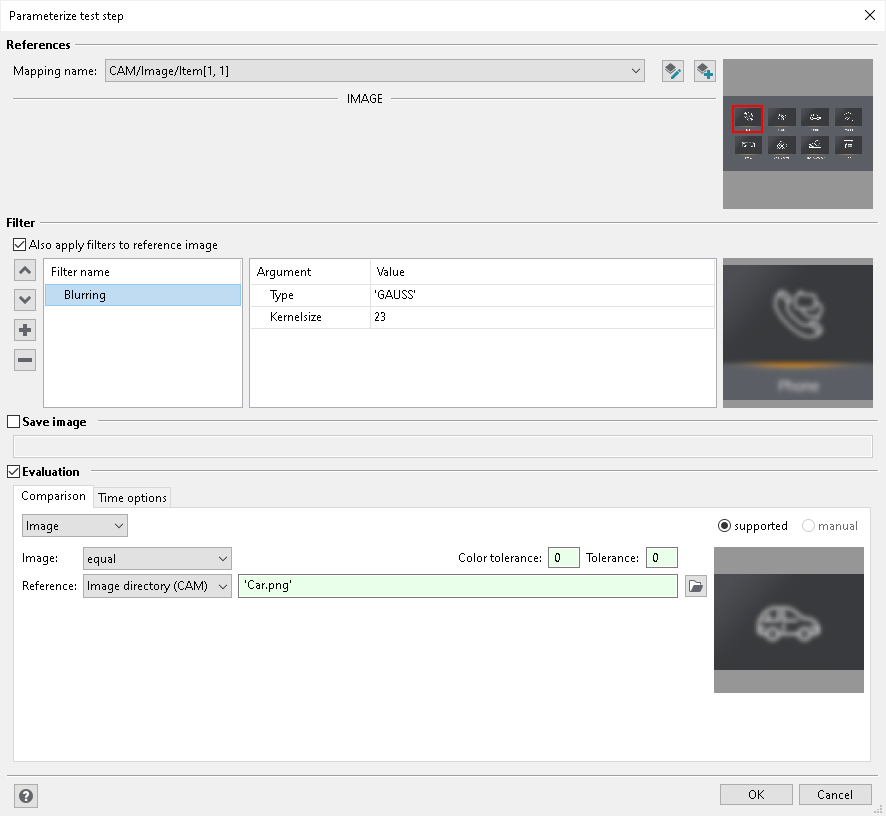Remove filter with the minus button
886x816 pixels.
click(25, 360)
